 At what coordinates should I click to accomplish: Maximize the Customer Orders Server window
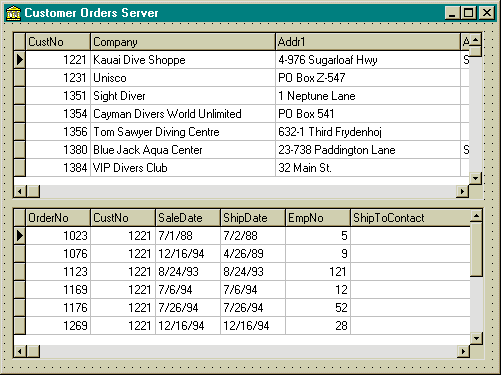tap(468, 13)
